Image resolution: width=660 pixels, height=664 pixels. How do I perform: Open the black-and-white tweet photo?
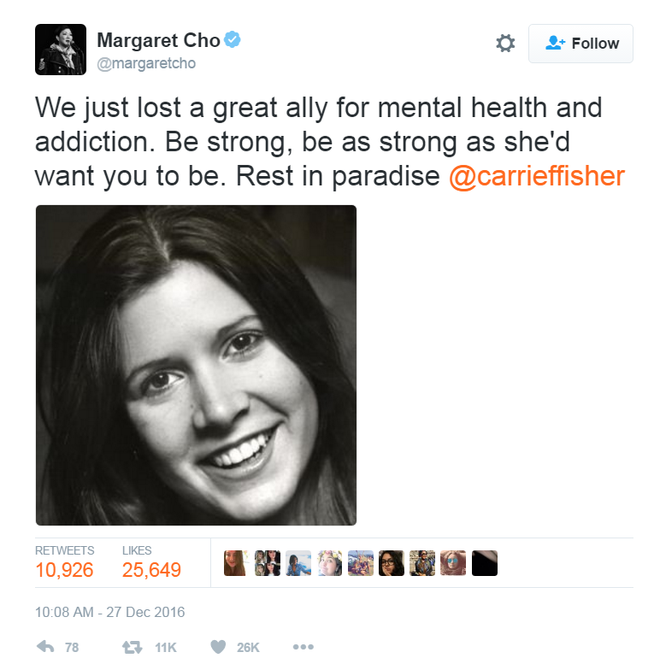click(x=196, y=365)
